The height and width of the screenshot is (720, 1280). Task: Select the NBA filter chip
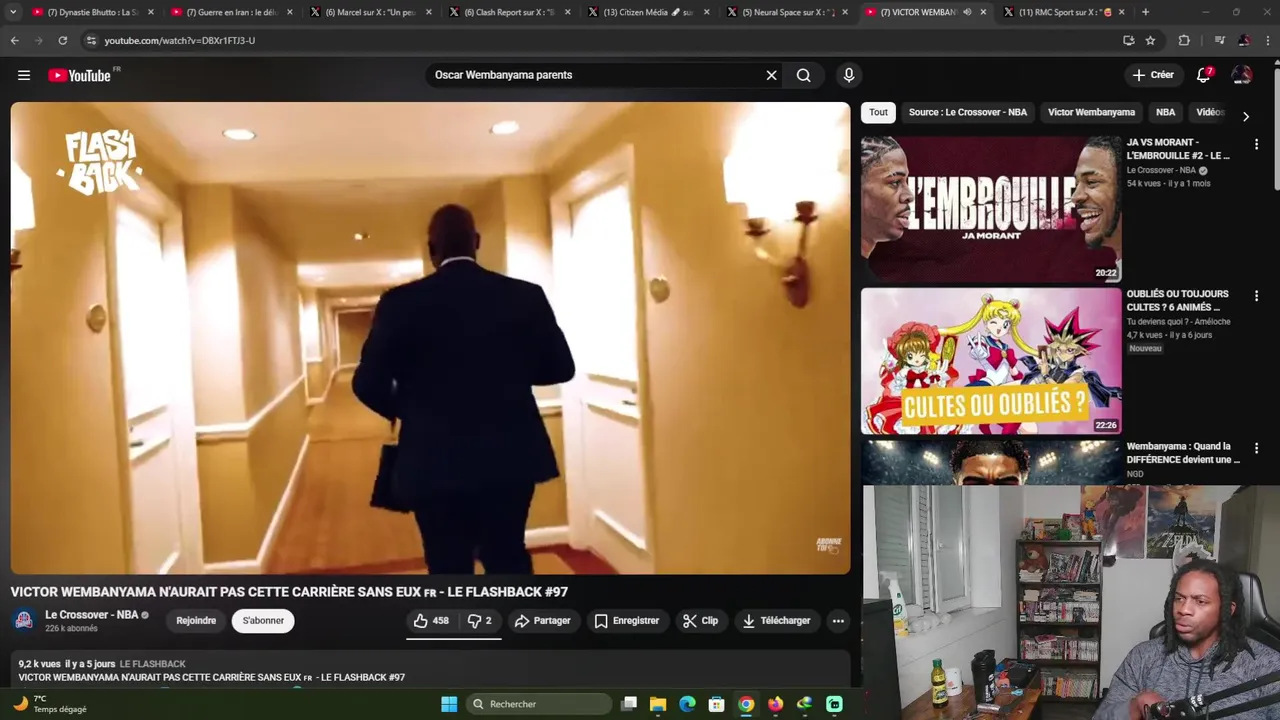point(1165,112)
